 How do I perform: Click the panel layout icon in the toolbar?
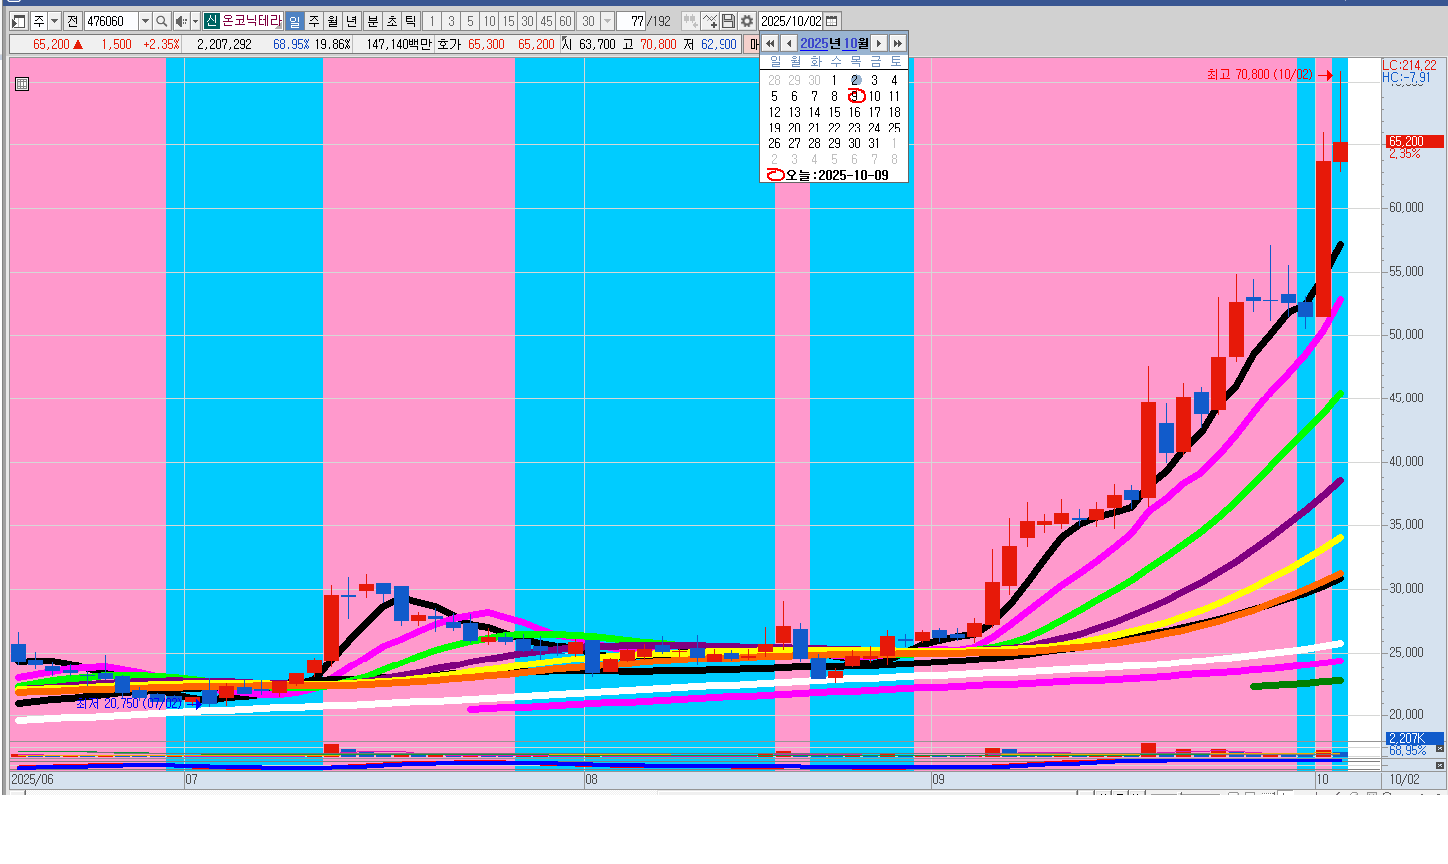click(19, 21)
